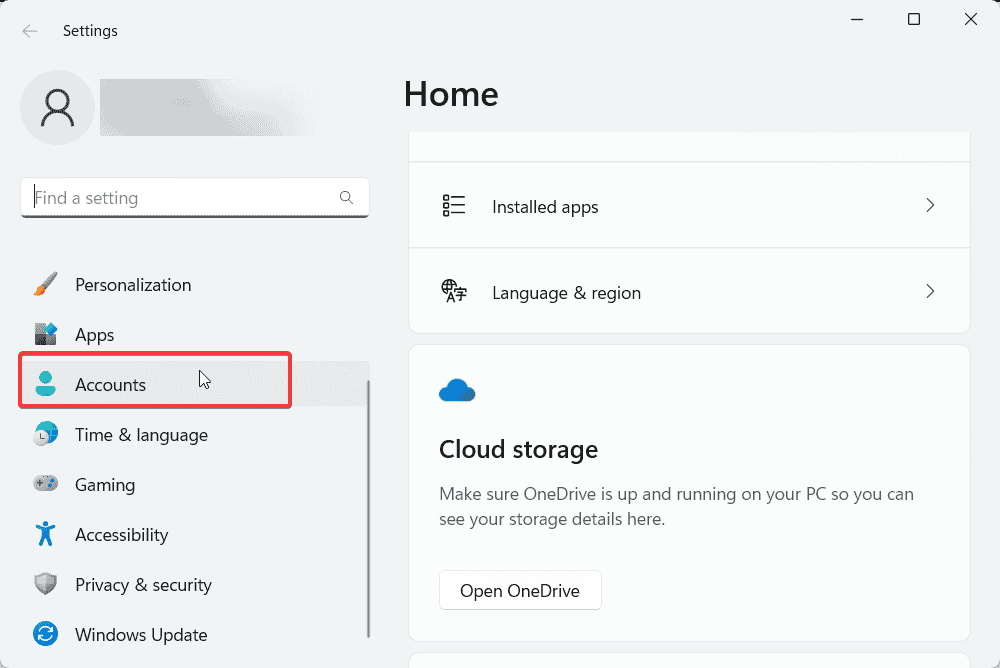Maximize the Settings window
Viewport: 1000px width, 668px height.
tap(914, 20)
